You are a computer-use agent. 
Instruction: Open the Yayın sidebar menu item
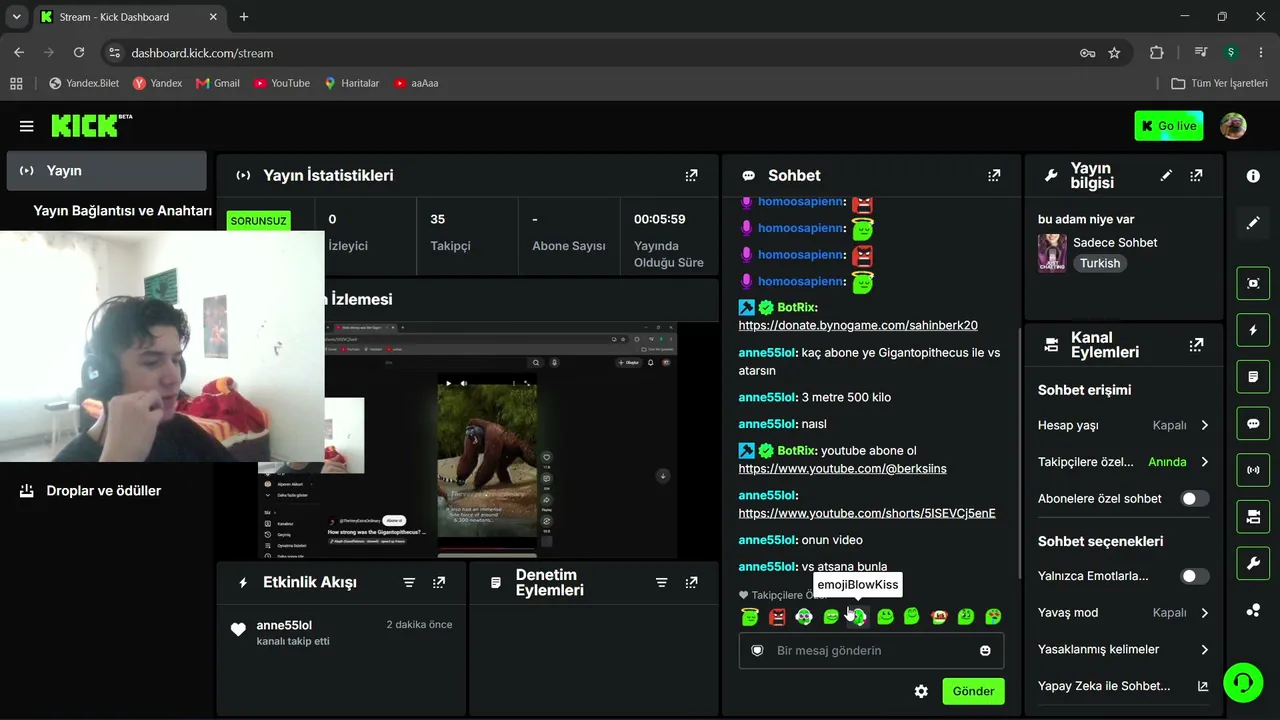[107, 171]
